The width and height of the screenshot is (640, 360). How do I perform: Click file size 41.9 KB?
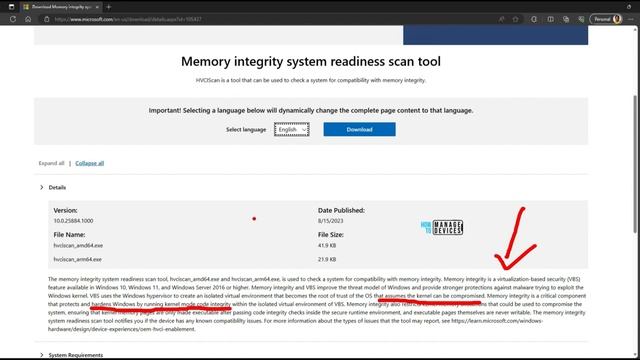(x=327, y=246)
